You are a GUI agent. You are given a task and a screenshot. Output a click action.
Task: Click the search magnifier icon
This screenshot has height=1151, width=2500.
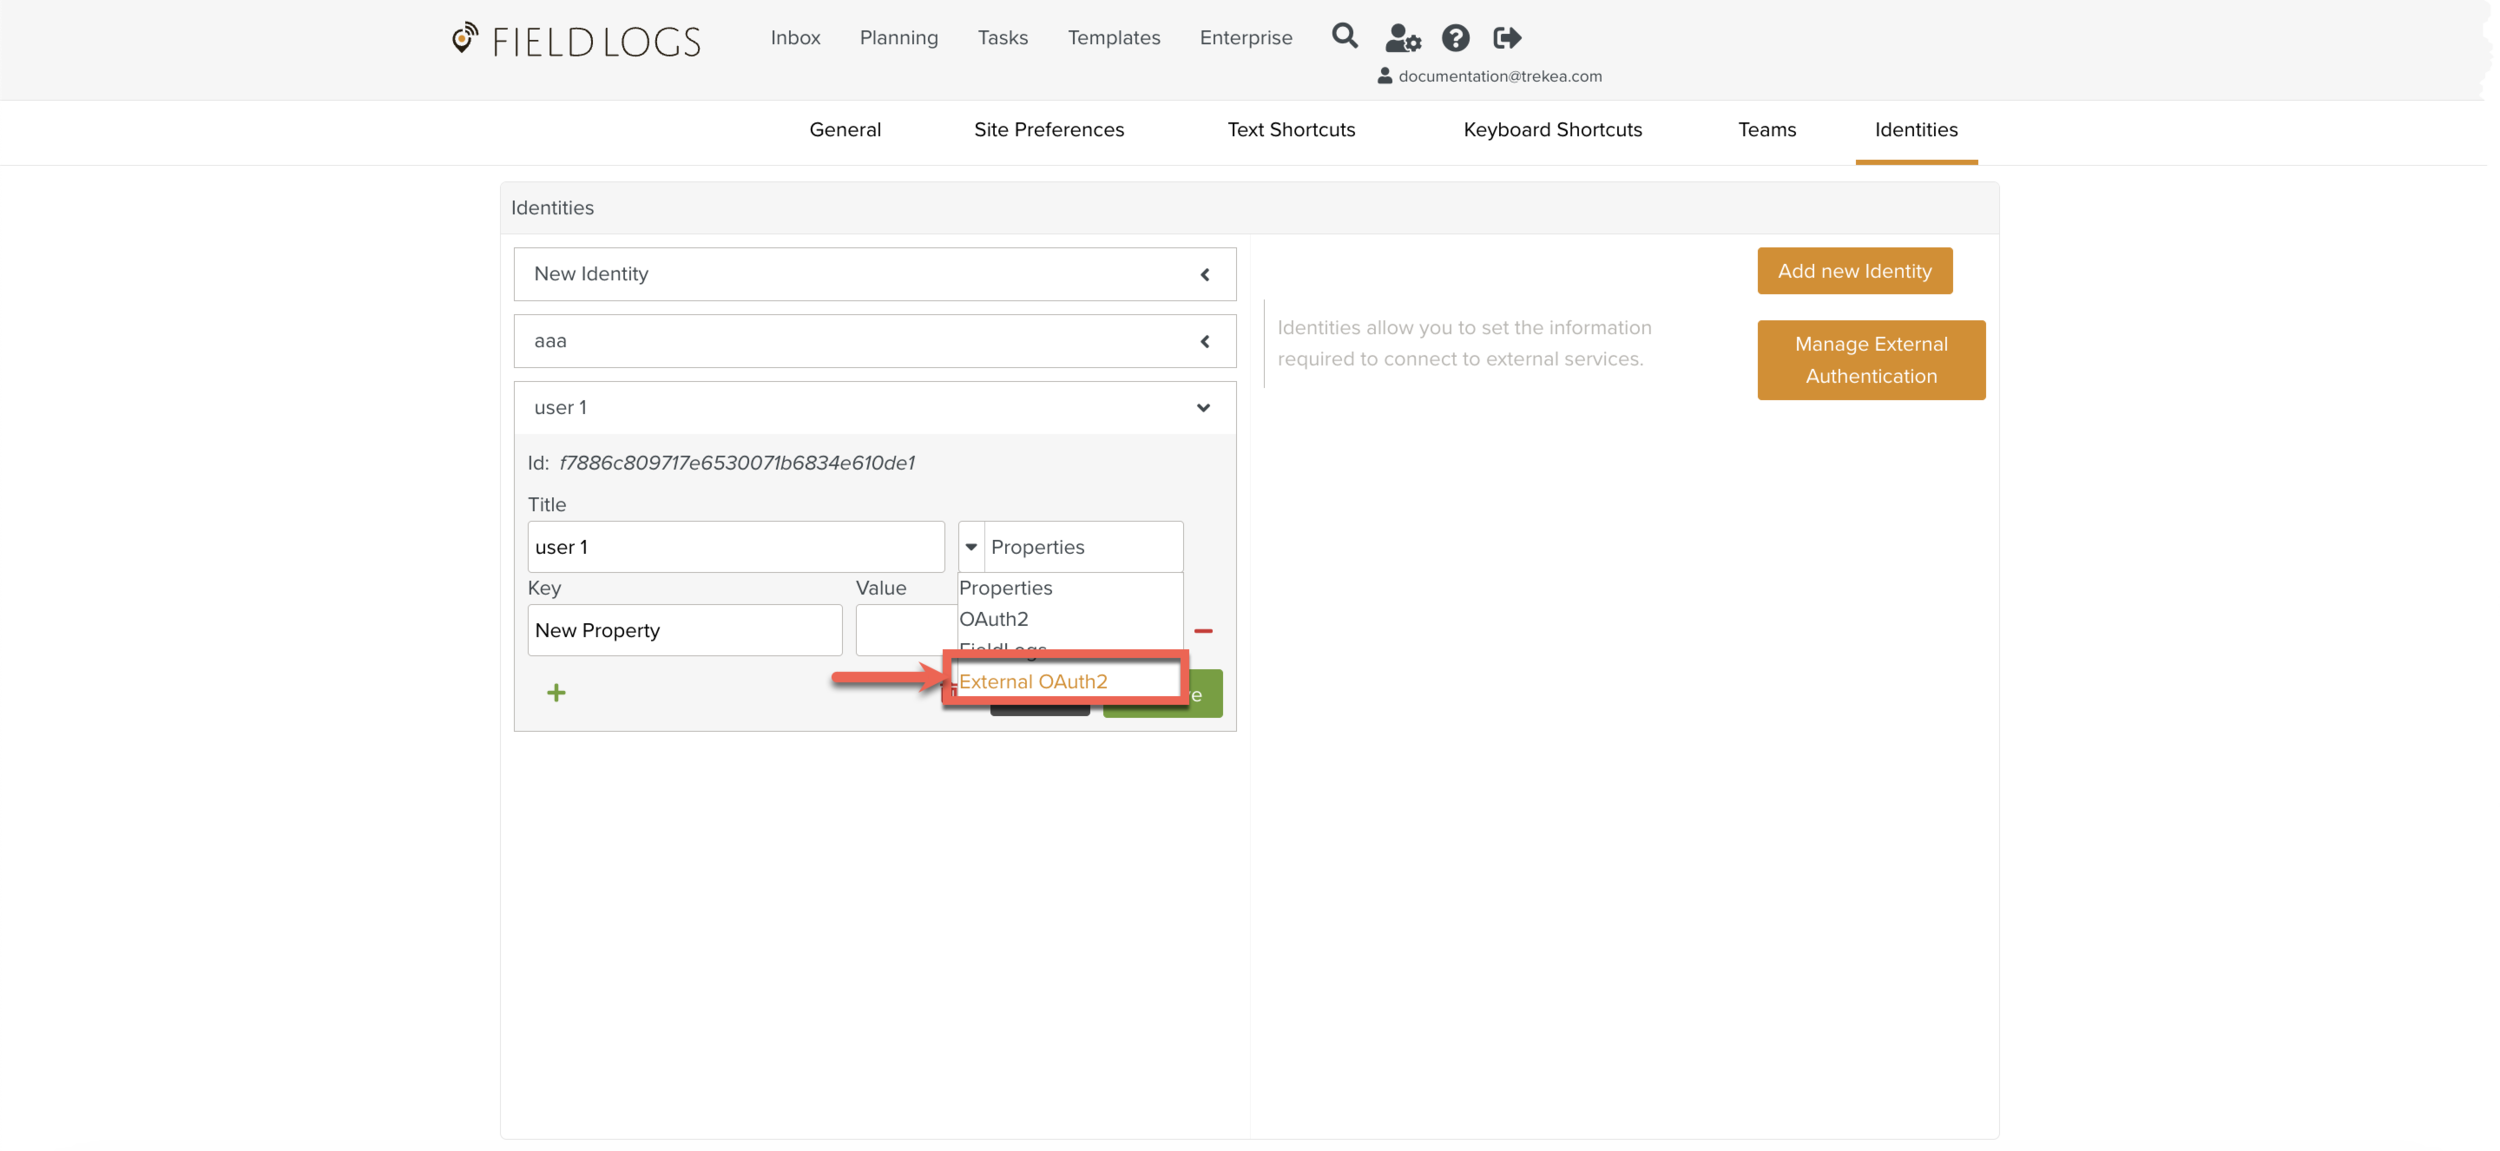click(x=1344, y=37)
